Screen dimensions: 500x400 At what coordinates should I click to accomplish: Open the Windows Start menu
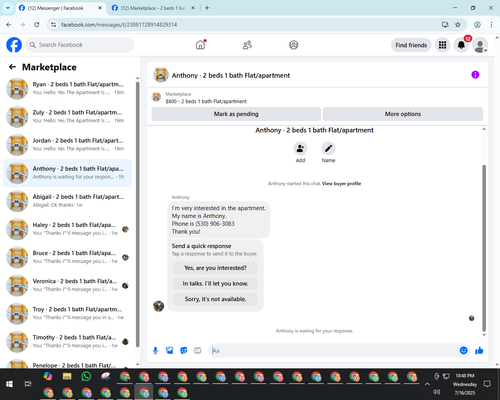coord(9,384)
